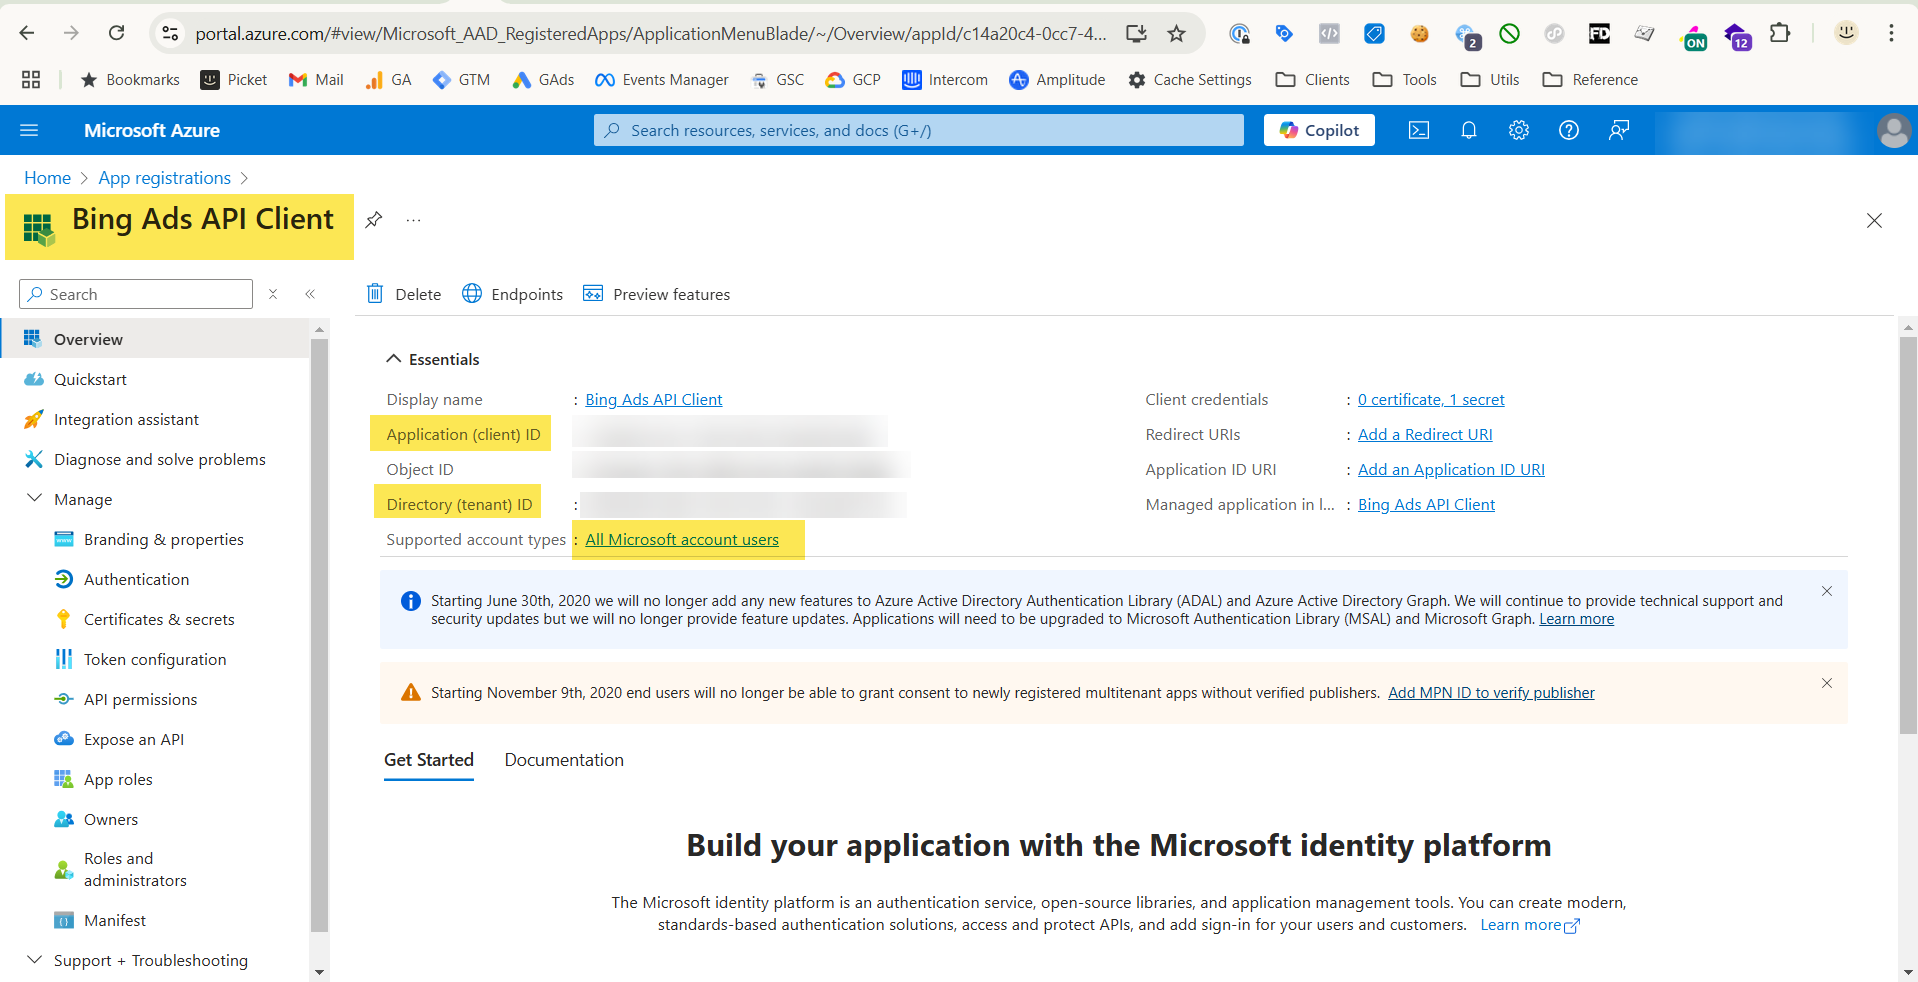This screenshot has width=1918, height=982.
Task: Open the ADAL notice Learn more link
Action: click(1576, 619)
